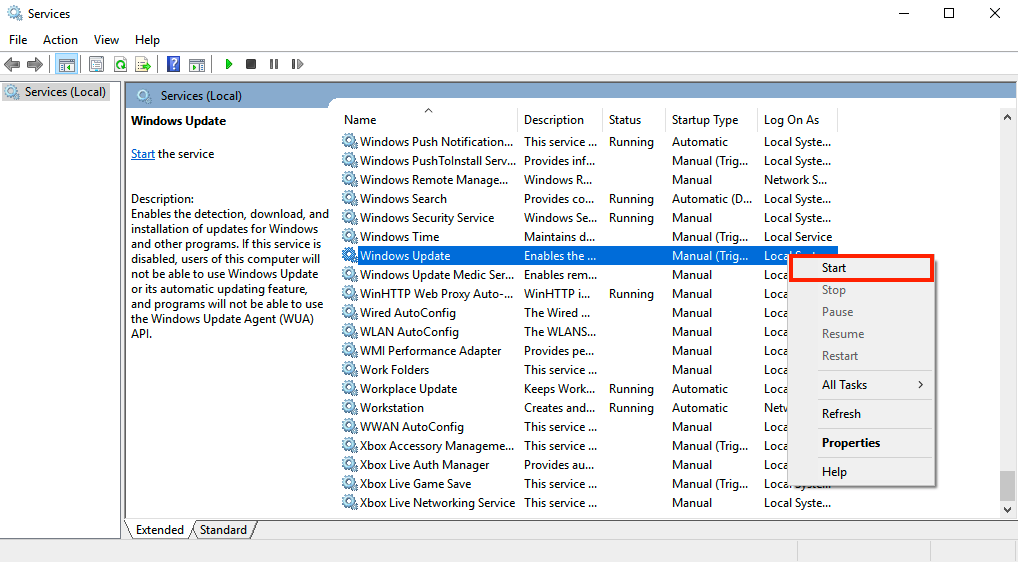The width and height of the screenshot is (1018, 562).
Task: Sort by the Name column header
Action: coord(429,120)
